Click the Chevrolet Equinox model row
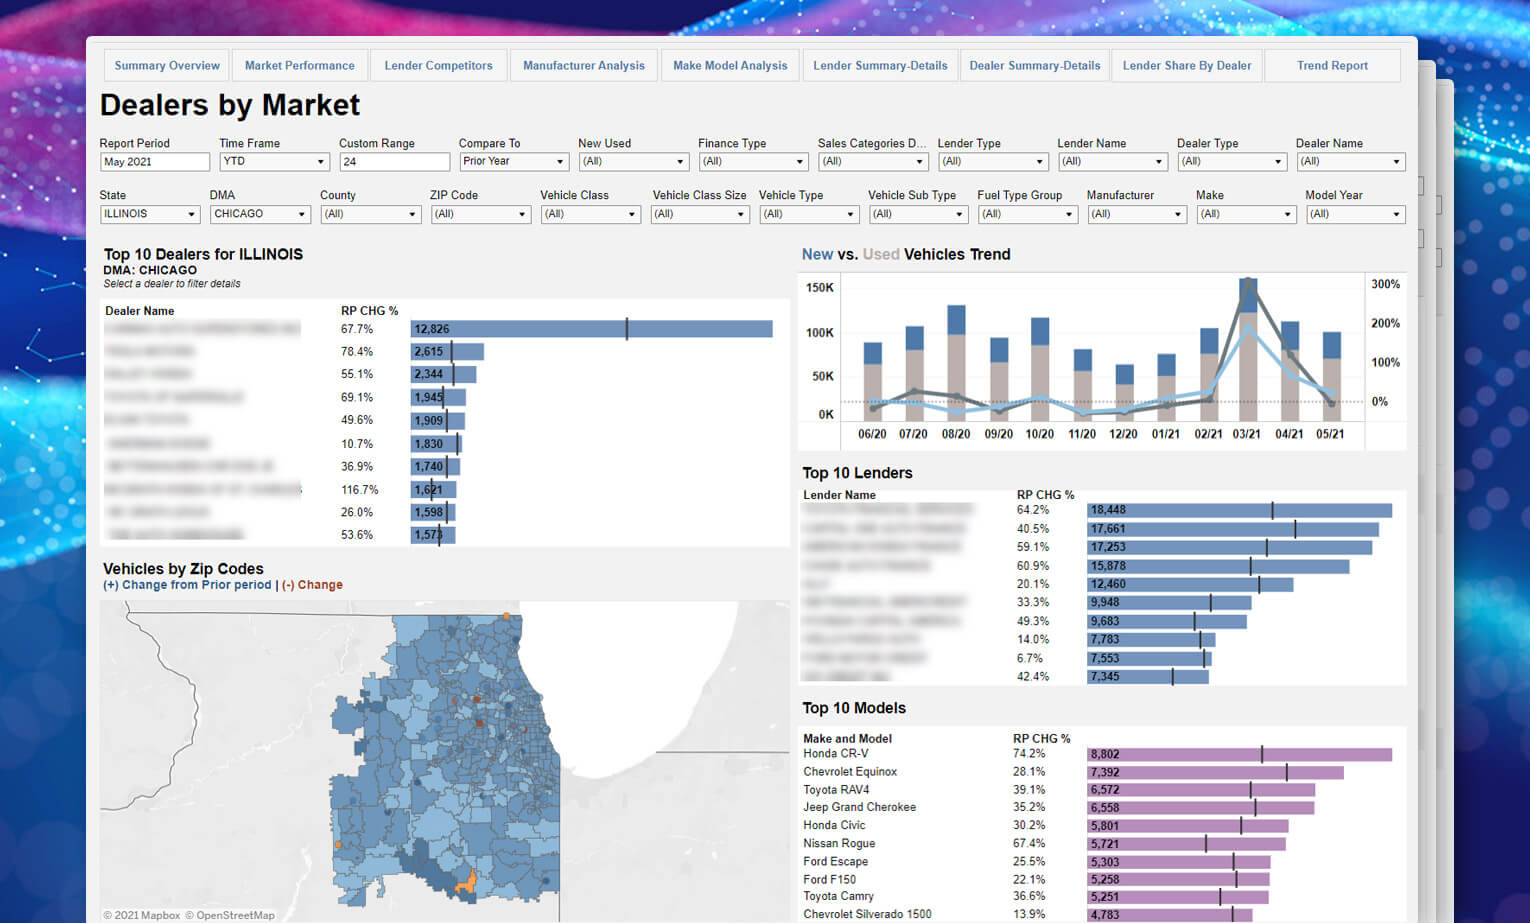The image size is (1530, 923). coord(850,772)
